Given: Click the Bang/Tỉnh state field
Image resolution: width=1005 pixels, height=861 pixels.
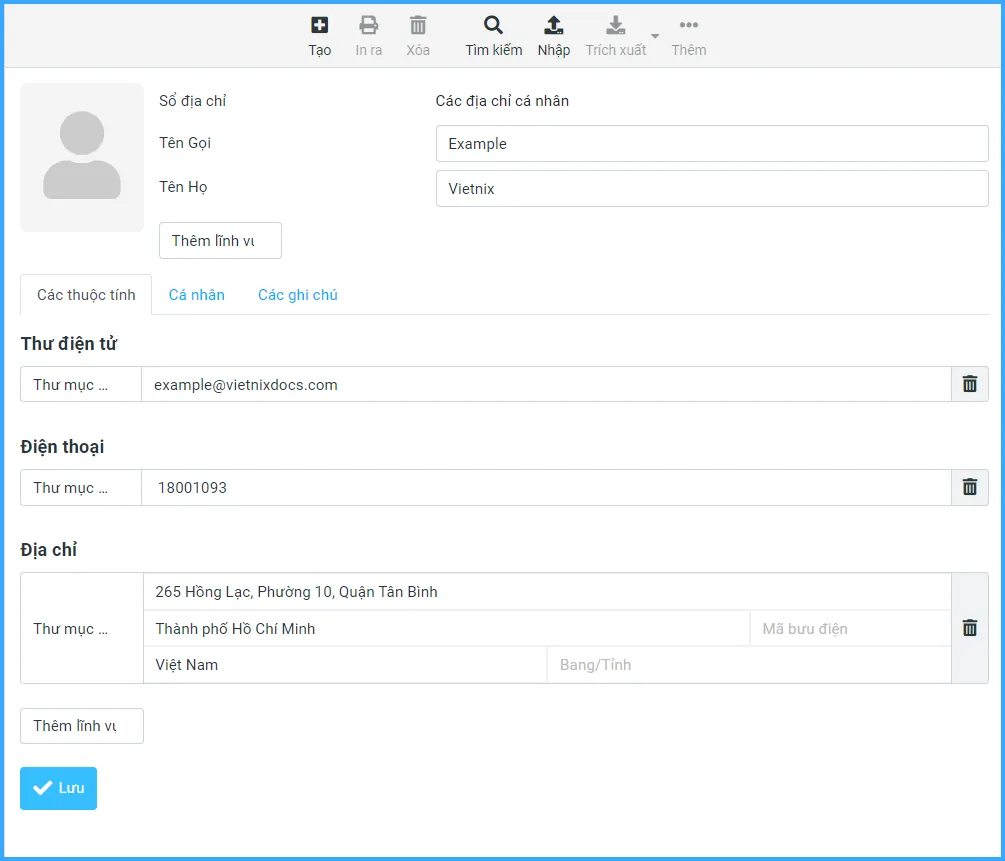Looking at the screenshot, I should [x=748, y=665].
